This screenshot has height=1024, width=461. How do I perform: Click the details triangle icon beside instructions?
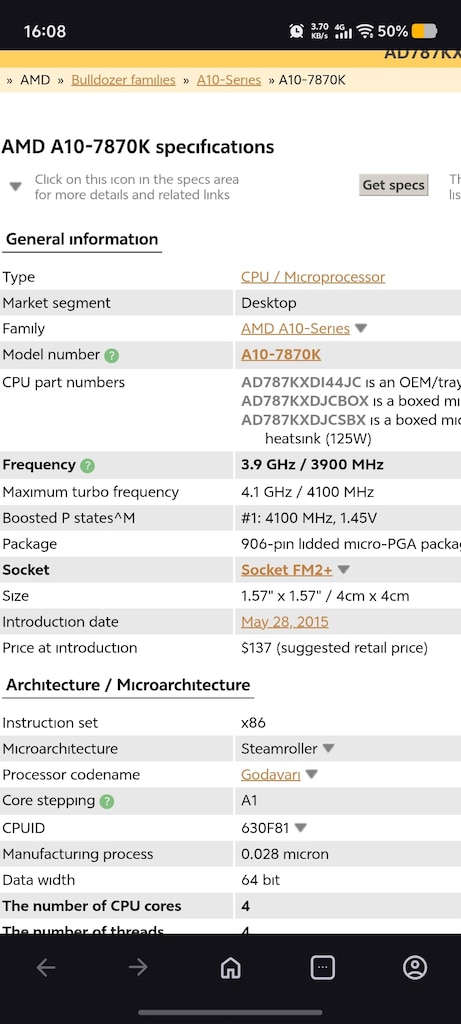(16, 186)
